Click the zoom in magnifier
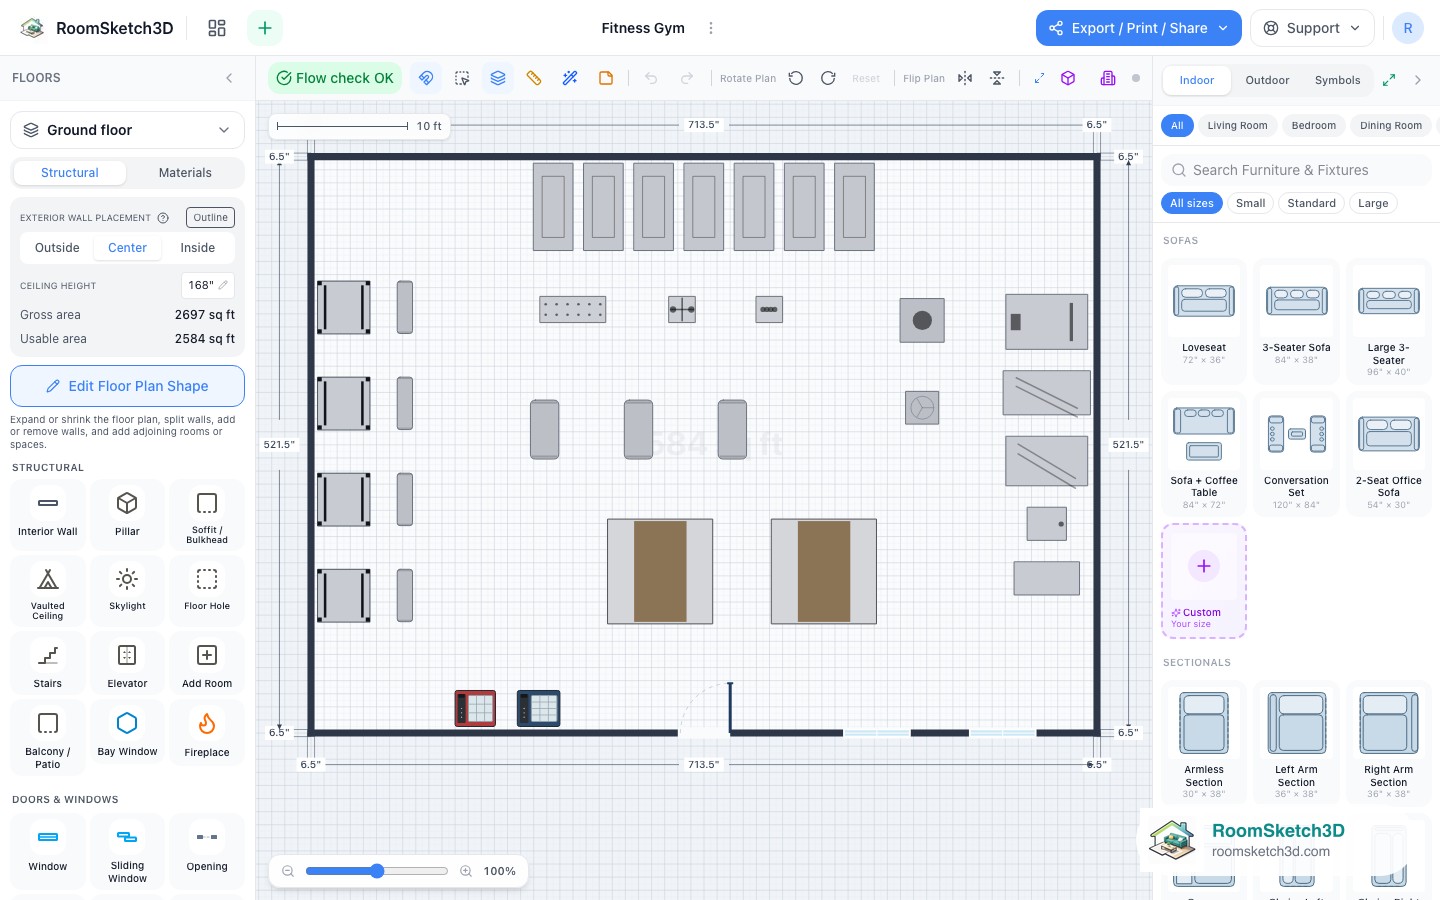 [x=466, y=871]
